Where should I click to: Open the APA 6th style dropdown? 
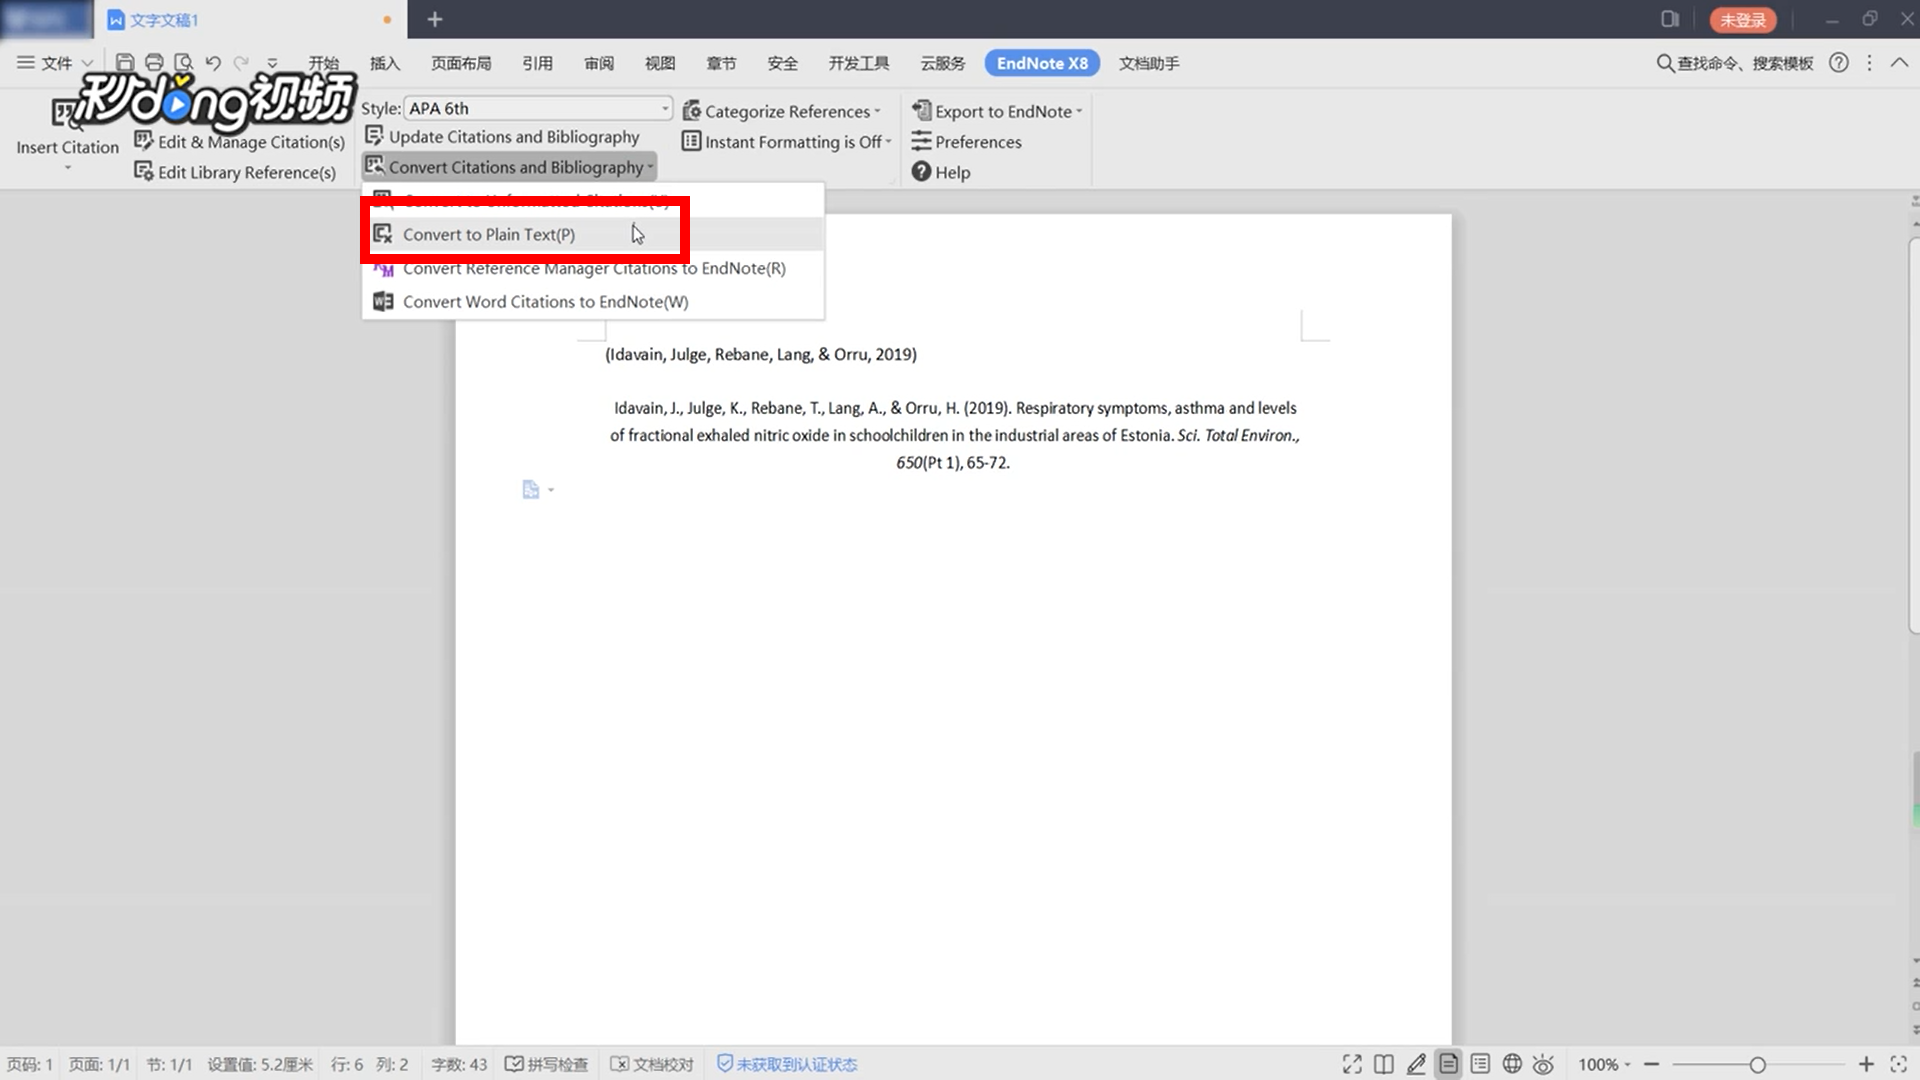click(x=665, y=108)
